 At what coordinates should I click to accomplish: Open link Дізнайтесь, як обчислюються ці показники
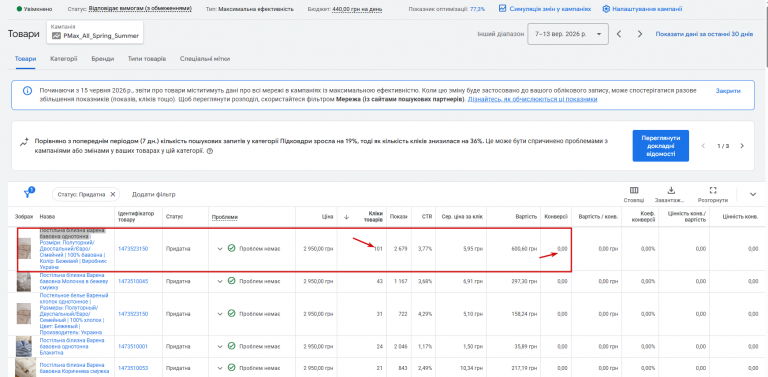[532, 99]
